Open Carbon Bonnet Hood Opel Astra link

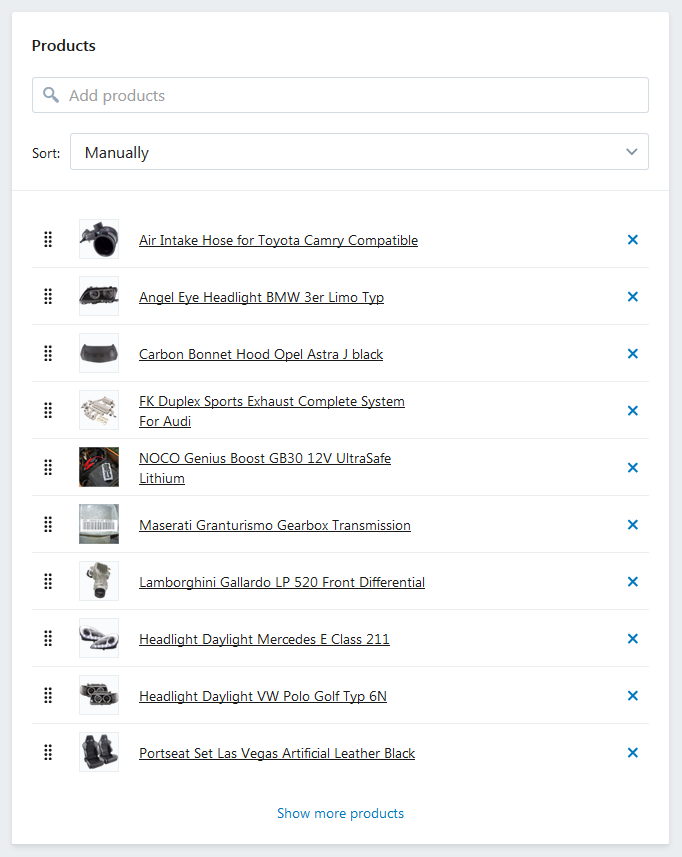click(x=261, y=354)
